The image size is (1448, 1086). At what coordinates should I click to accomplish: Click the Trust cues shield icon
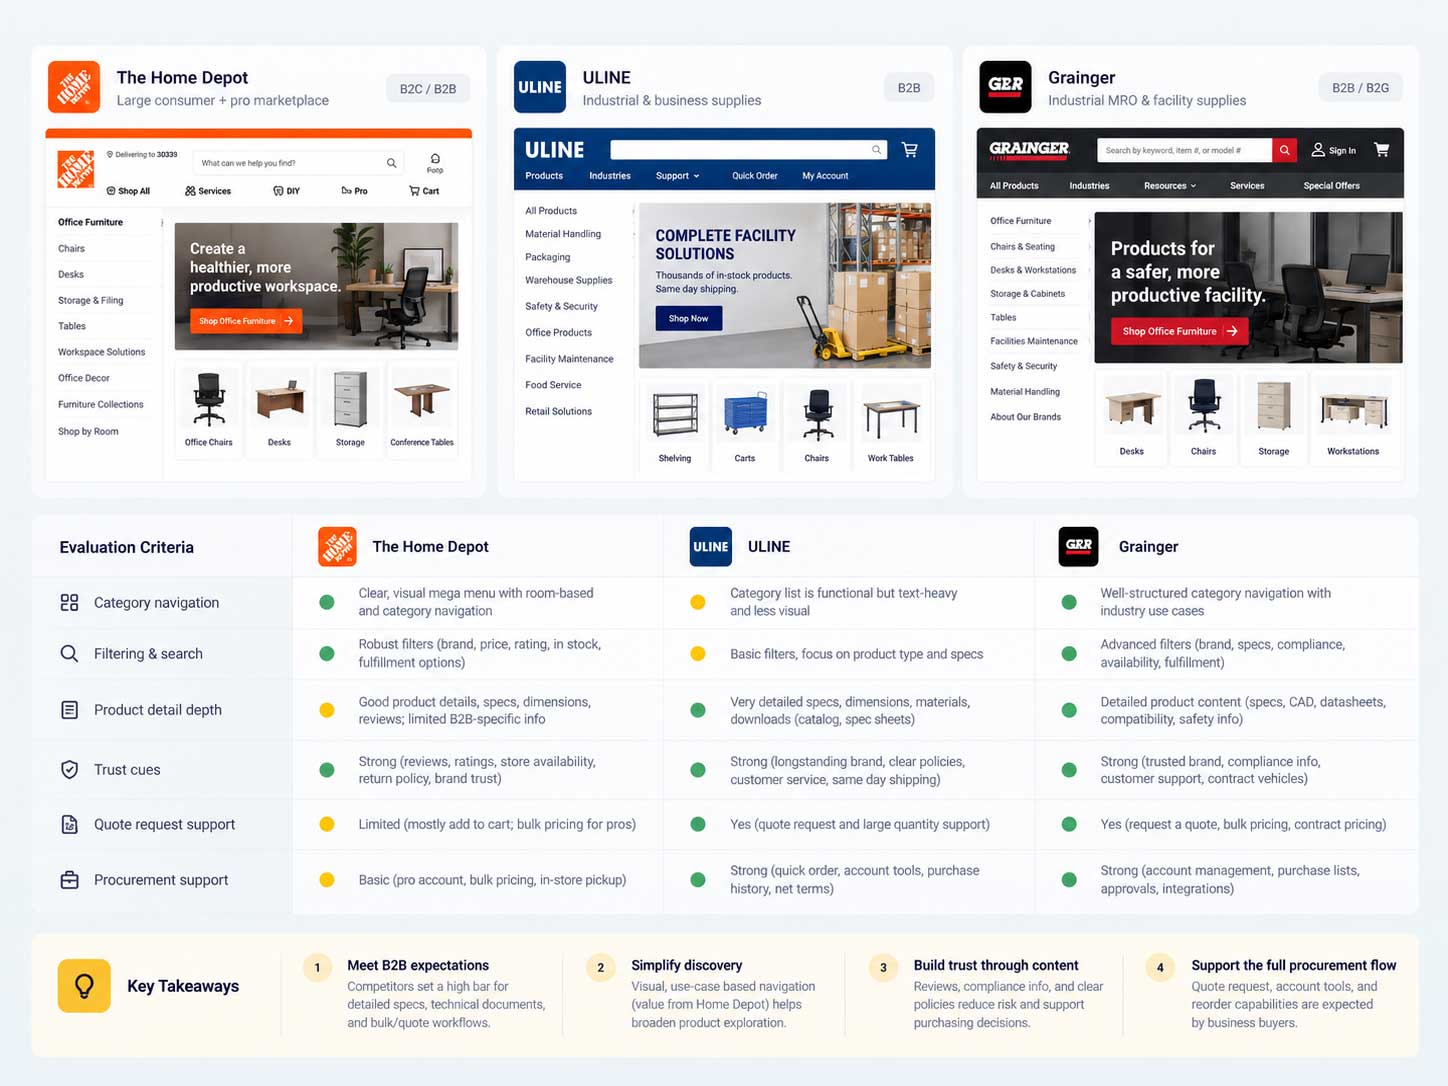click(69, 769)
